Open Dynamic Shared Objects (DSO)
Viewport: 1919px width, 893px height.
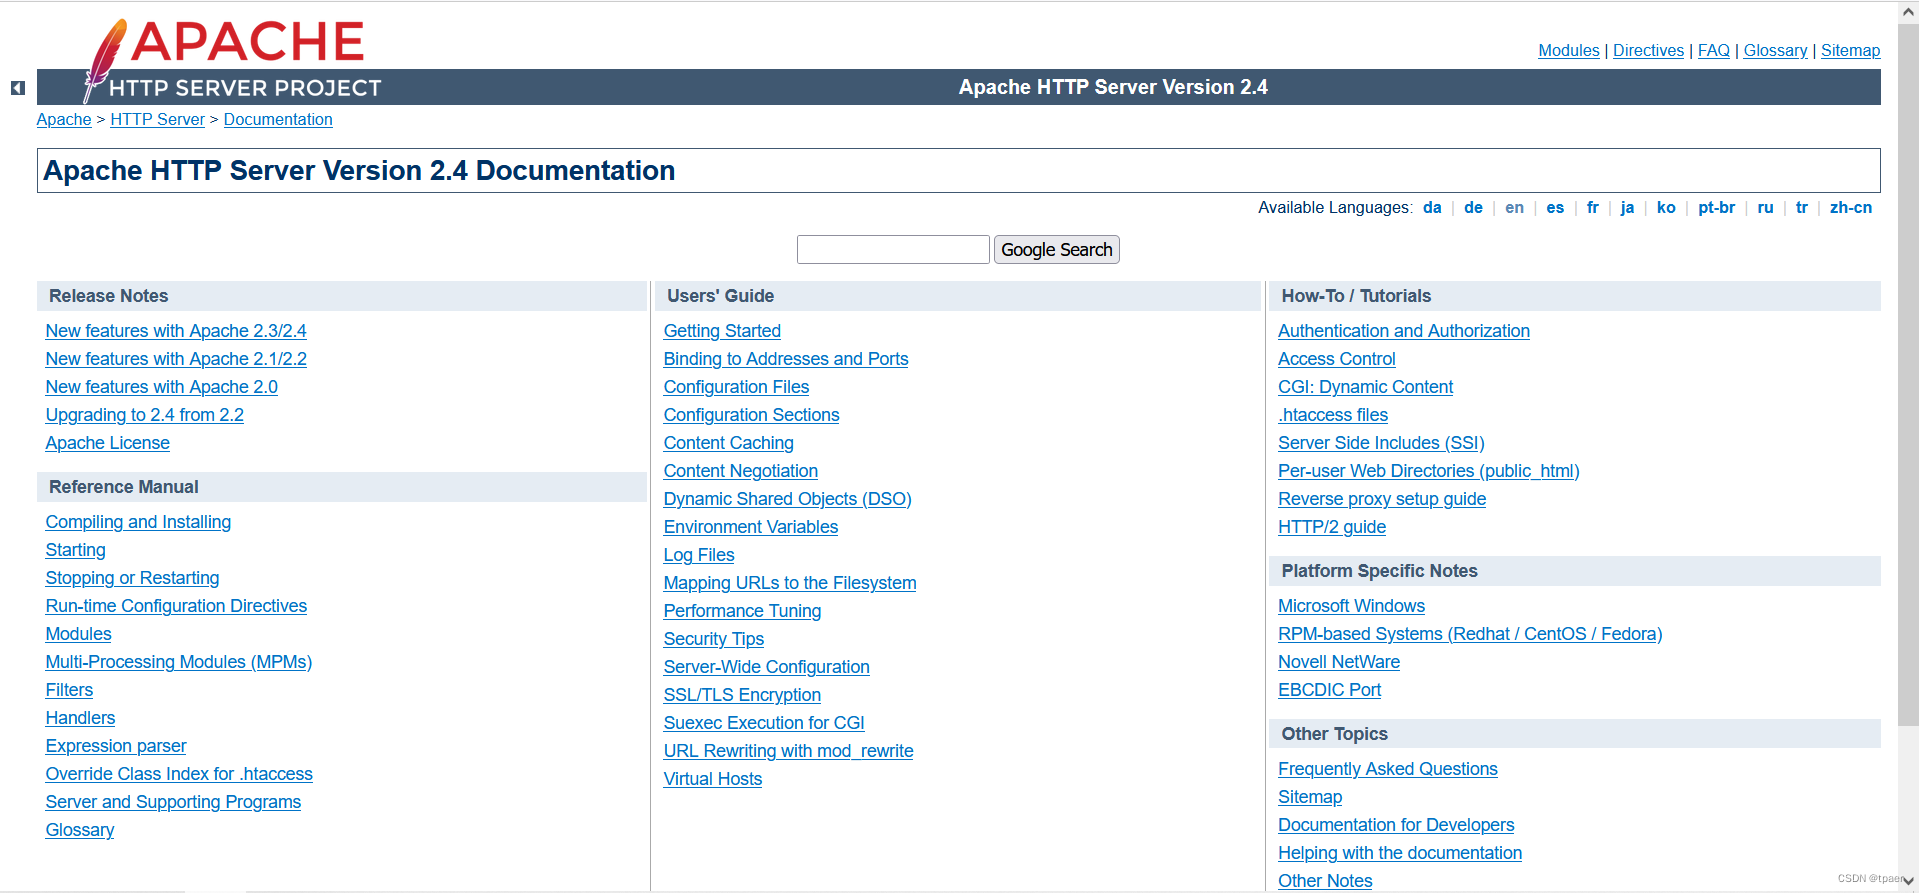click(x=787, y=499)
